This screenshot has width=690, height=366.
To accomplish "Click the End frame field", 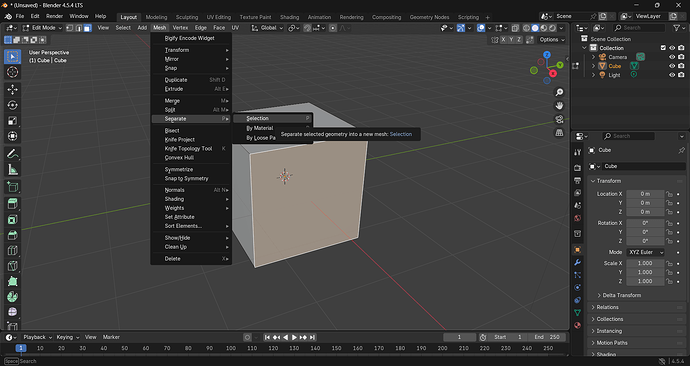I will (x=547, y=337).
